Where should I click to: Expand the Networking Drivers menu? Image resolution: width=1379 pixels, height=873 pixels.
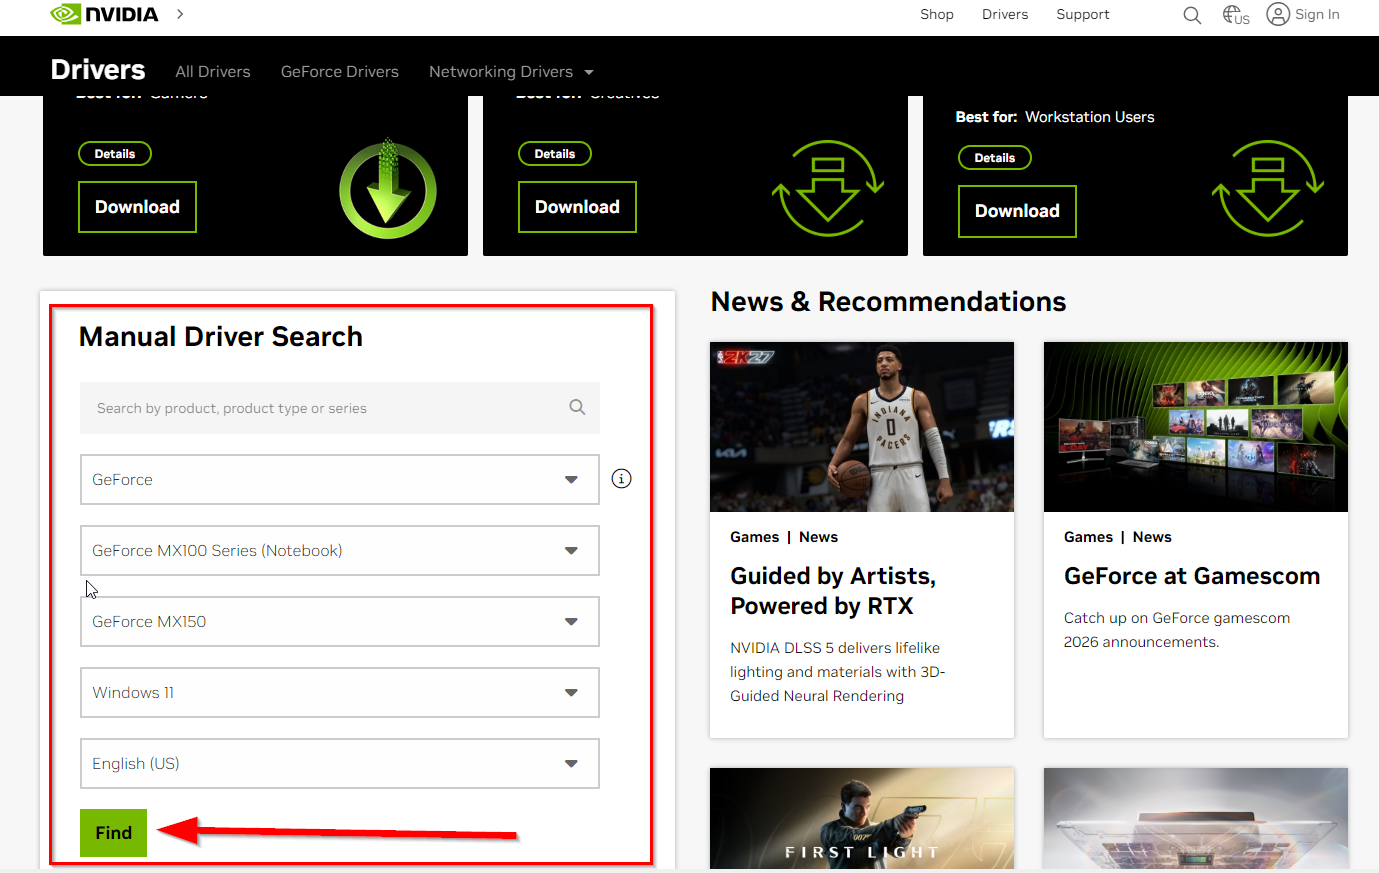[x=511, y=72]
